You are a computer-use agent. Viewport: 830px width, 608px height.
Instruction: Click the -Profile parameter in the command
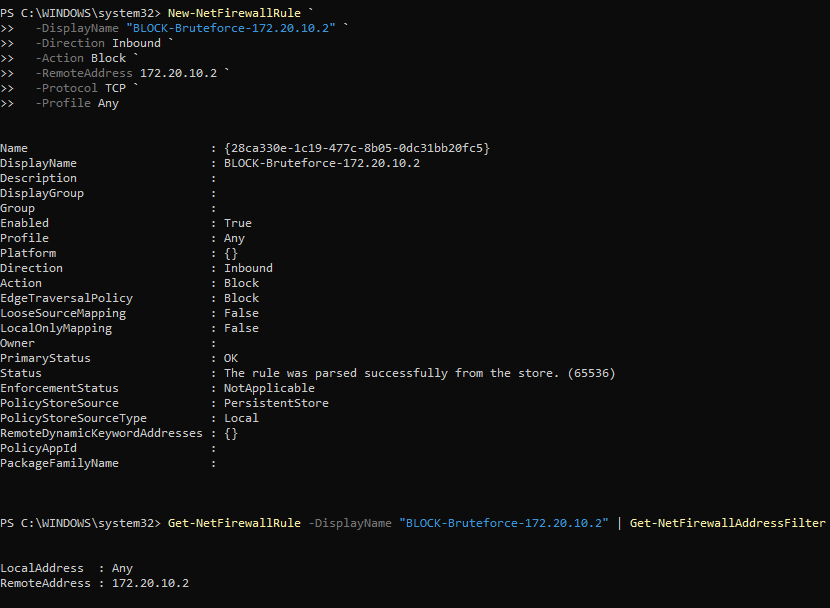point(62,103)
